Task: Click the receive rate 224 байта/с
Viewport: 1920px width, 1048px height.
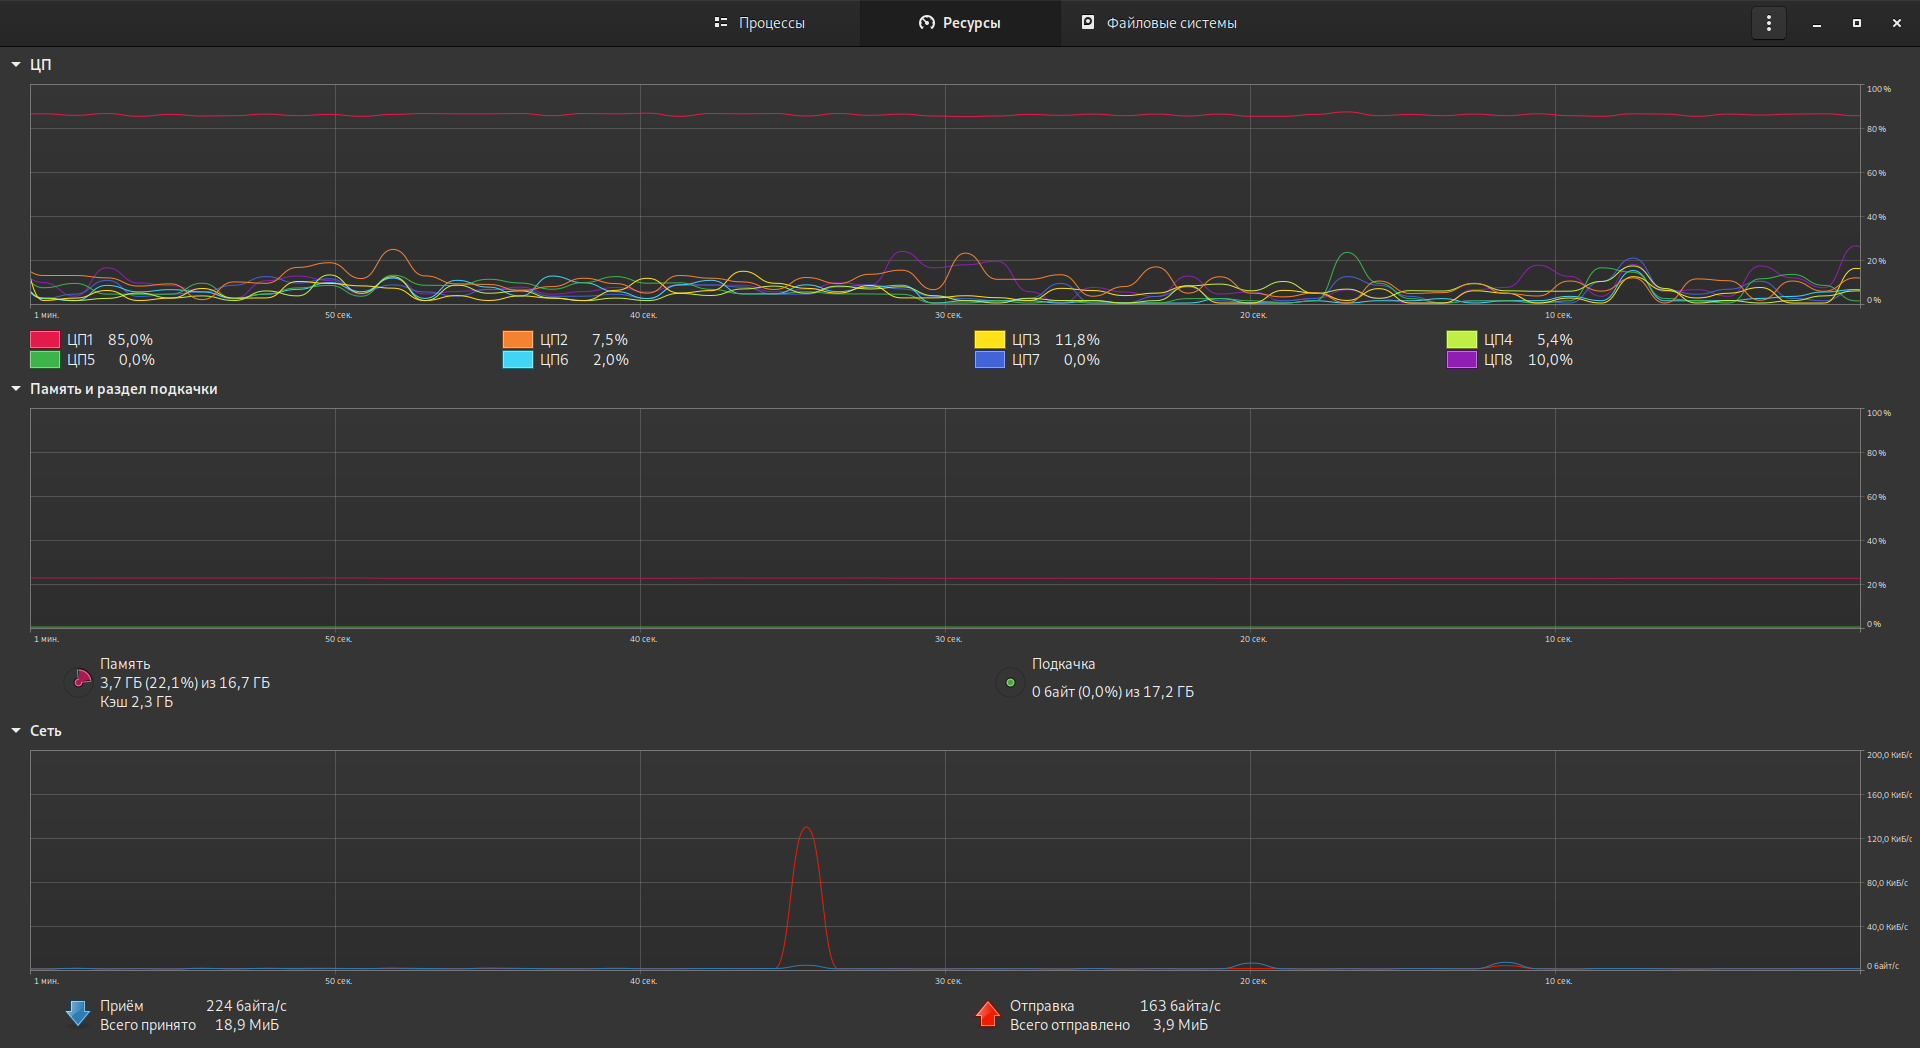Action: click(246, 1006)
